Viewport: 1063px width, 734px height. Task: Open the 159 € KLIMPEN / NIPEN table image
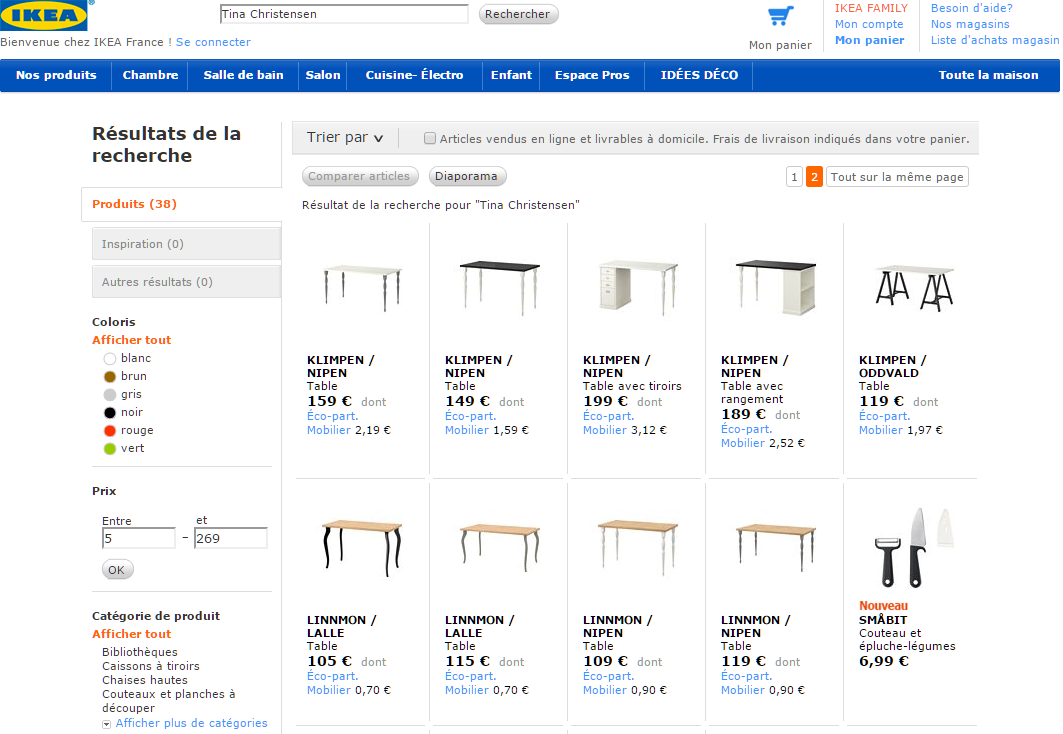pos(362,288)
